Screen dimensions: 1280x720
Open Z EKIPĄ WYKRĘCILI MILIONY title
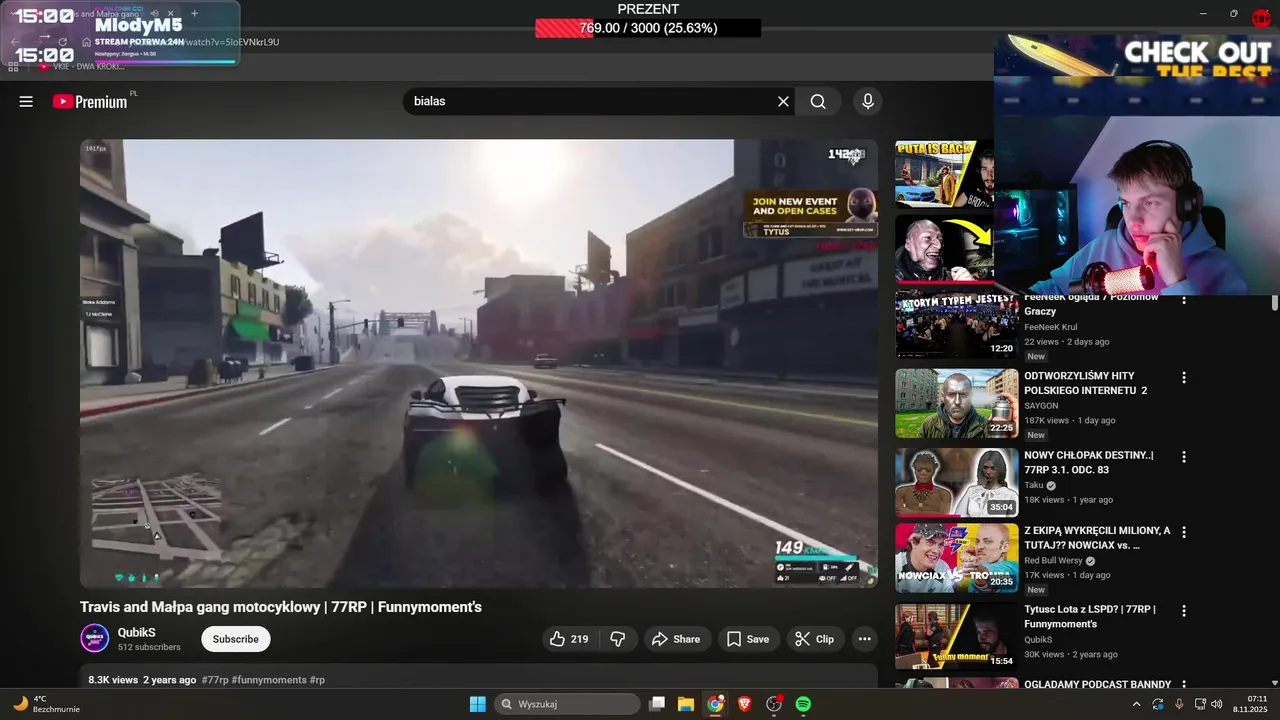1097,538
